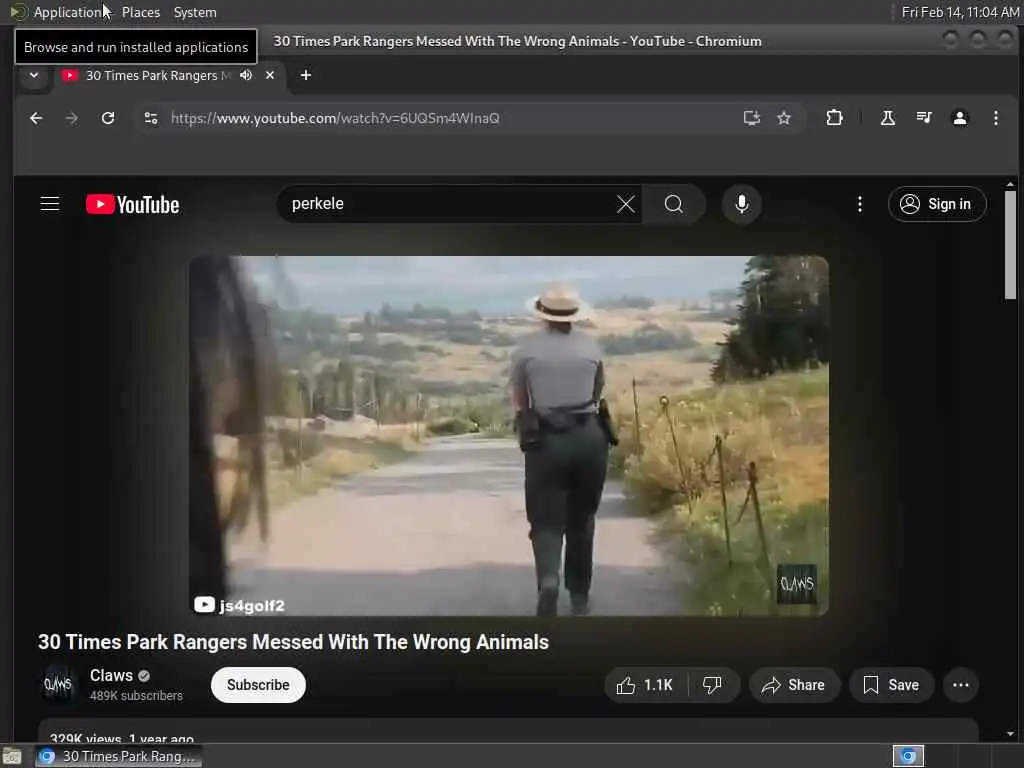Image resolution: width=1024 pixels, height=768 pixels.
Task: Click the clock showing Fri Feb 14
Action: 960,12
